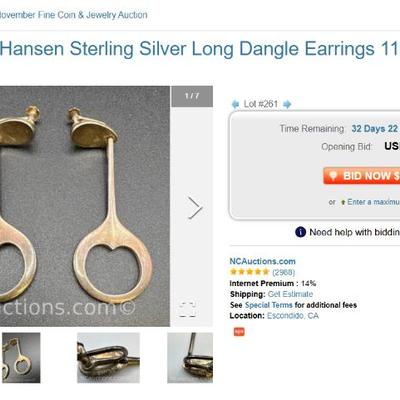Viewport: 400px width, 400px height.
Task: Click the blue info icon for bidding help
Action: (x=300, y=232)
